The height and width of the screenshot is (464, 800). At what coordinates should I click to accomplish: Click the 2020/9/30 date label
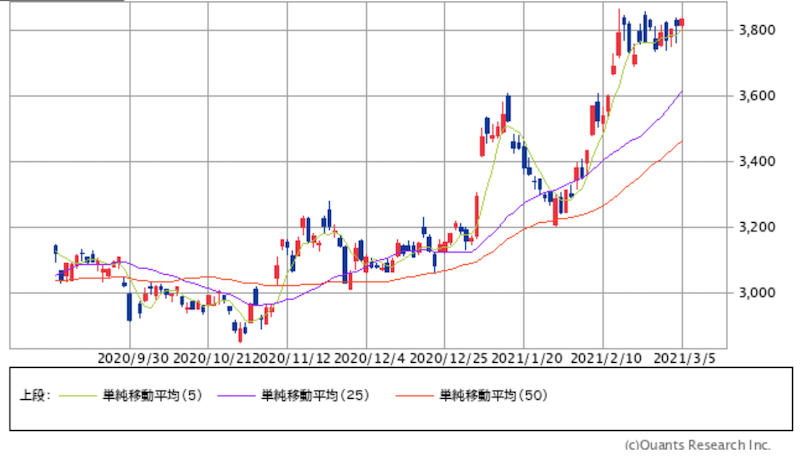(133, 358)
